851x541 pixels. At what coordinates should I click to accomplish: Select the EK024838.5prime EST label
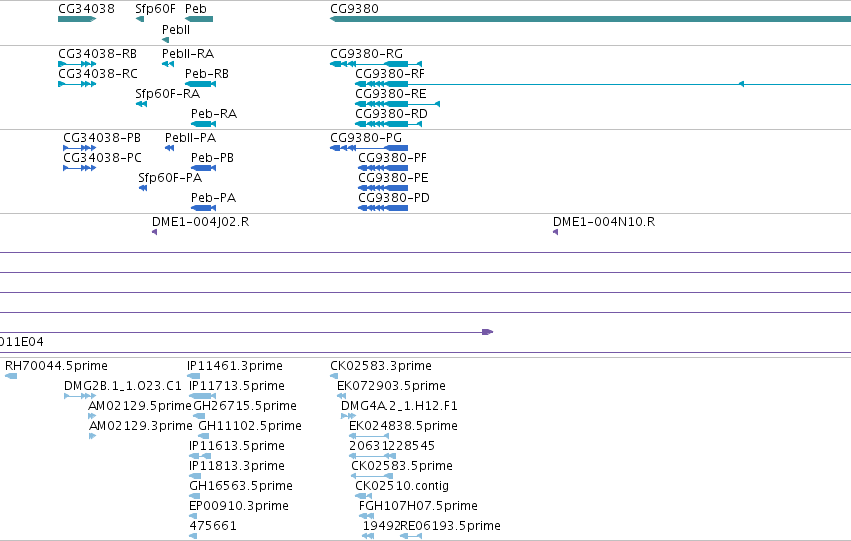403,426
